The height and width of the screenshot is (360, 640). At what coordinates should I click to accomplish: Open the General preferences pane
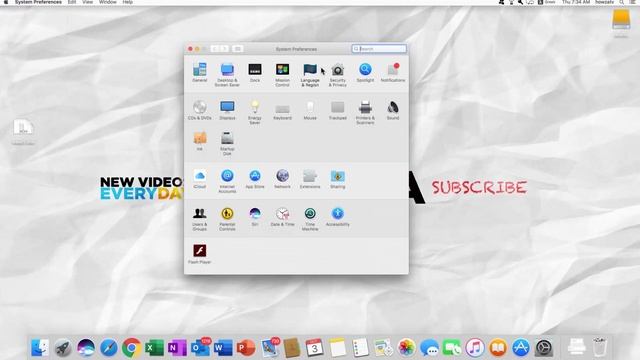200,73
